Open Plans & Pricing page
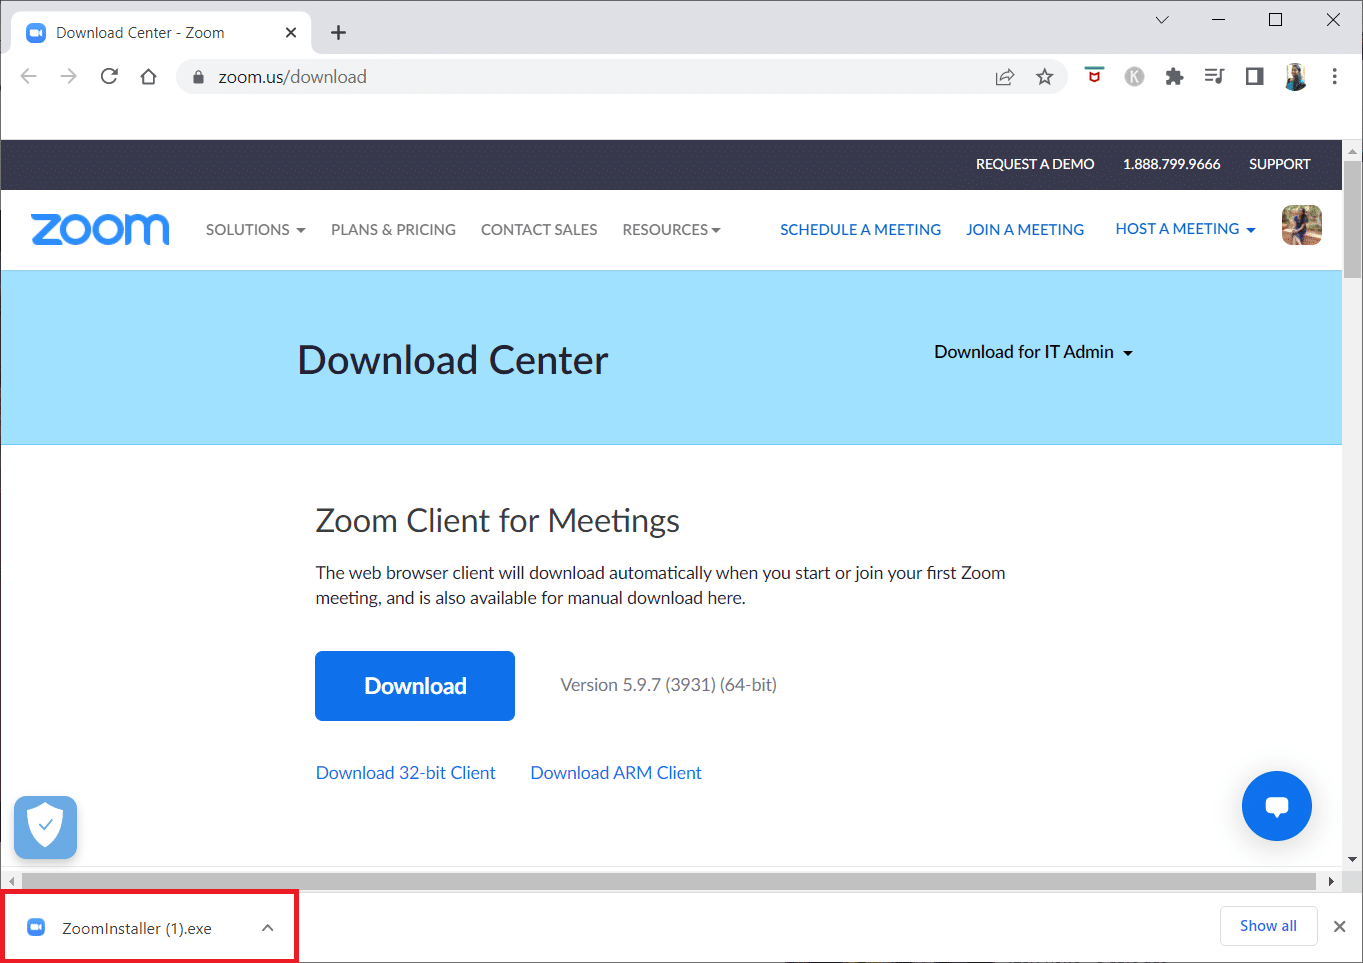The height and width of the screenshot is (963, 1363). click(393, 230)
